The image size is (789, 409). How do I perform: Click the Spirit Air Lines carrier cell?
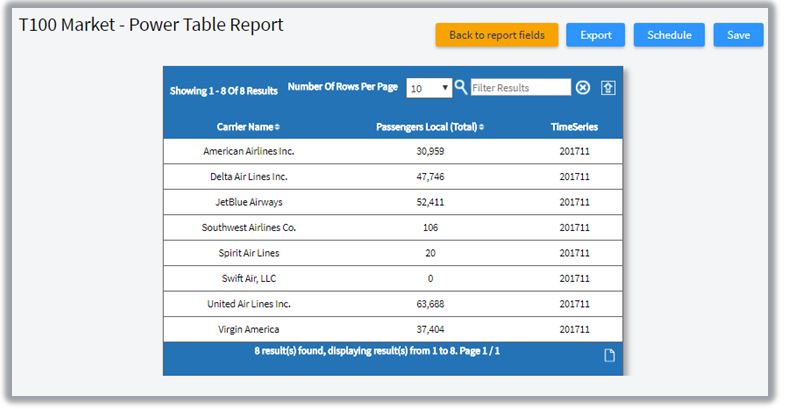[249, 253]
